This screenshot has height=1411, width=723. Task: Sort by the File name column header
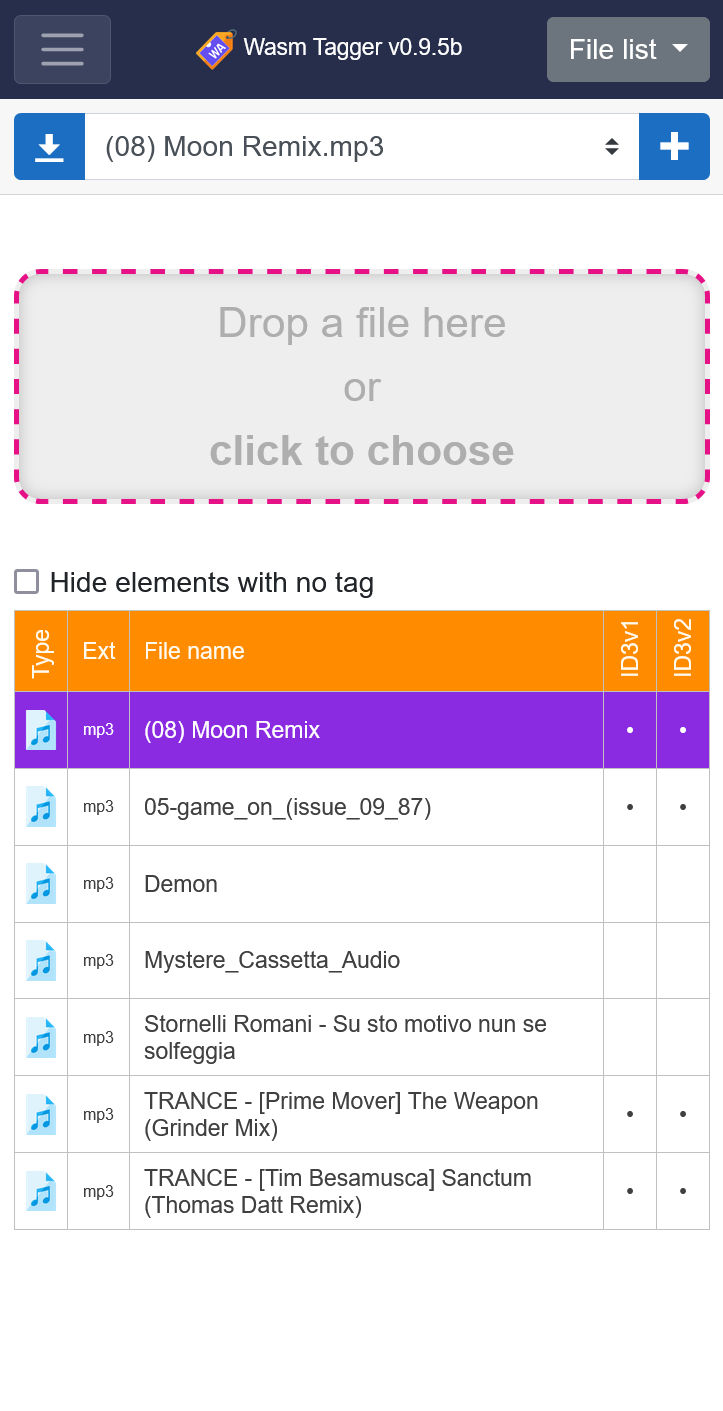tap(194, 651)
